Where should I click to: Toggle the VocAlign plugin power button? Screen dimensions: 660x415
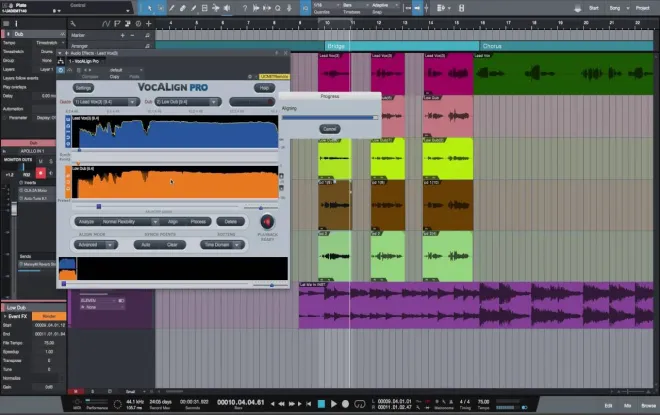pos(61,70)
